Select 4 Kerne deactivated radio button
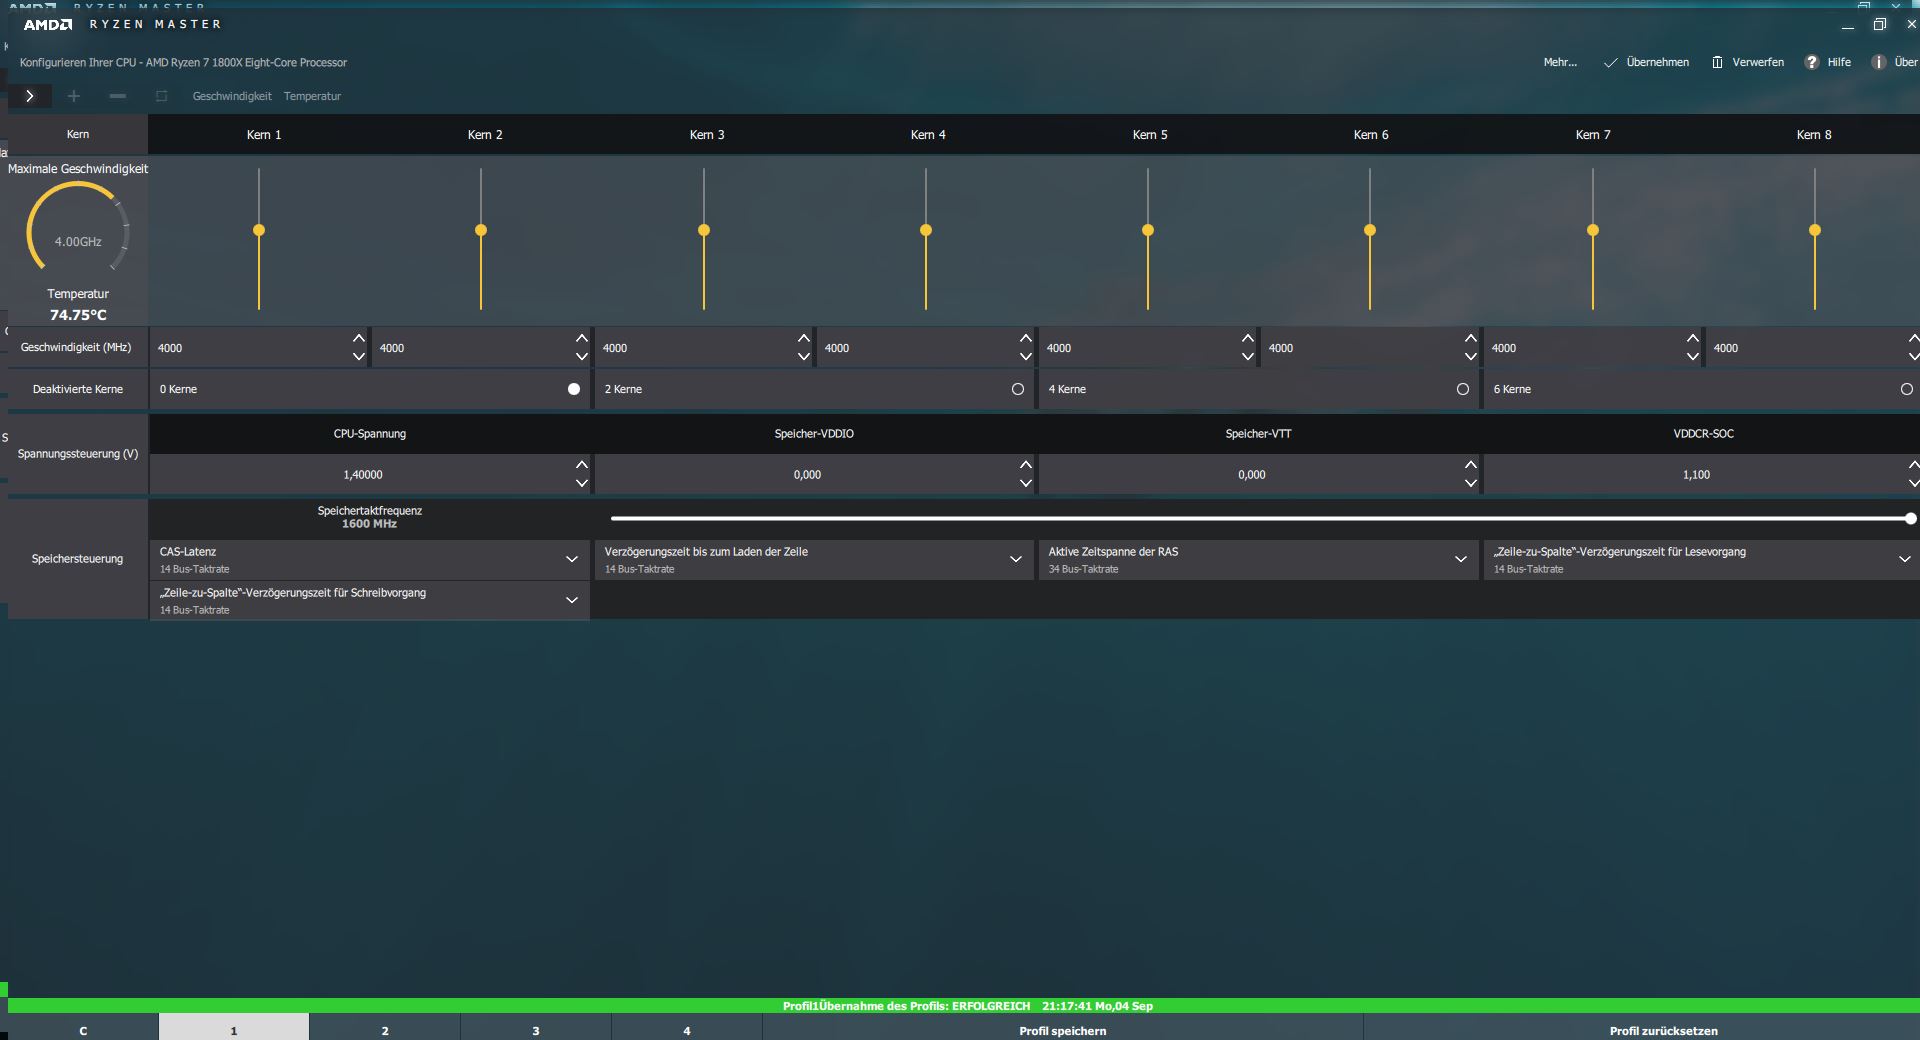1920x1040 pixels. pyautogui.click(x=1463, y=389)
